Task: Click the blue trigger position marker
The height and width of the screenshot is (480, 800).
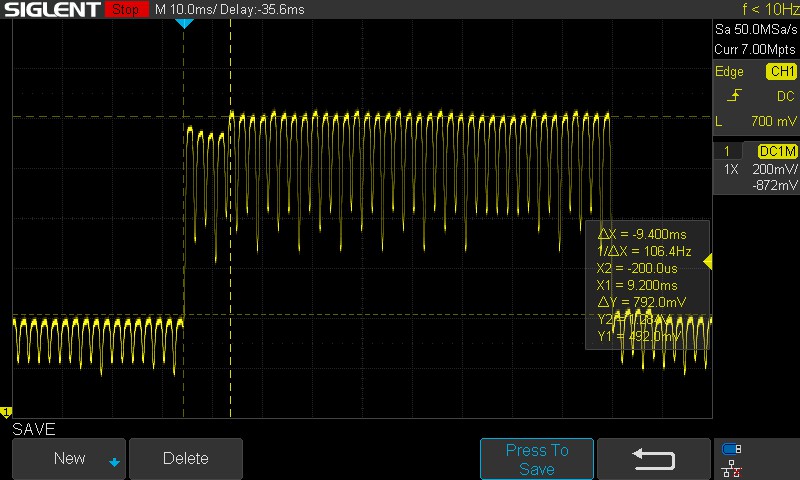Action: click(x=184, y=22)
